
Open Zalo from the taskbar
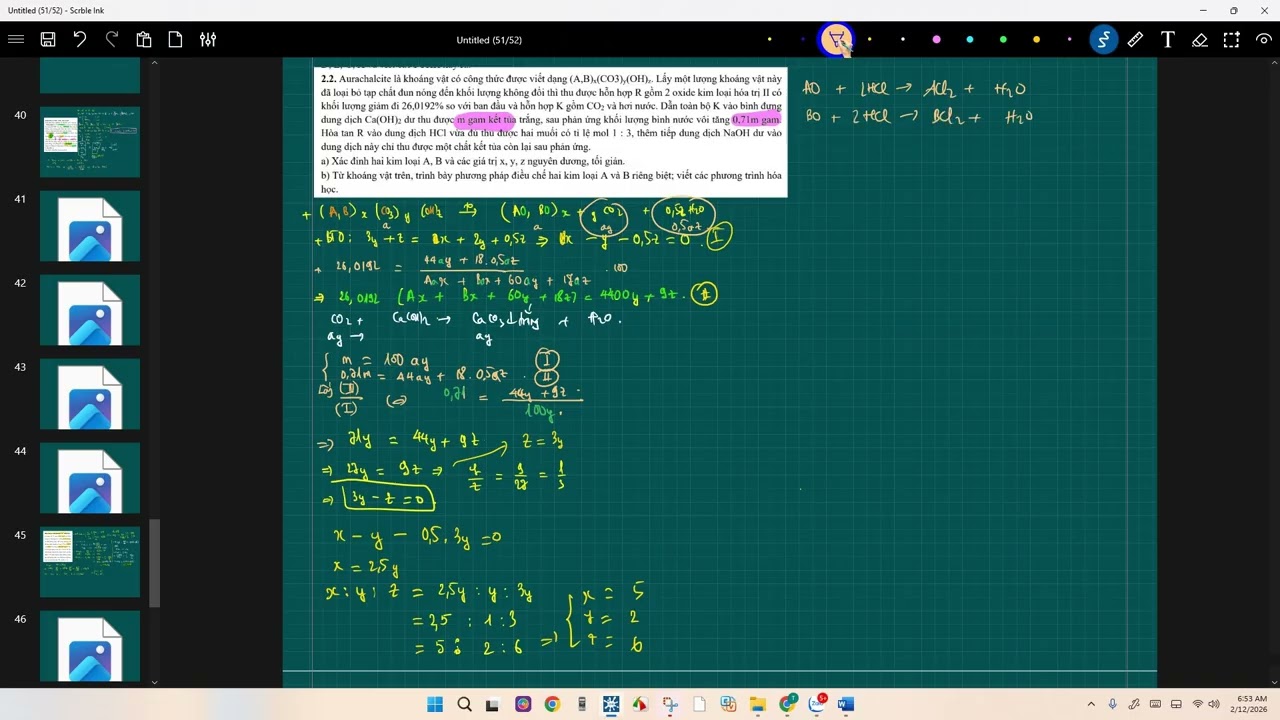tap(817, 704)
